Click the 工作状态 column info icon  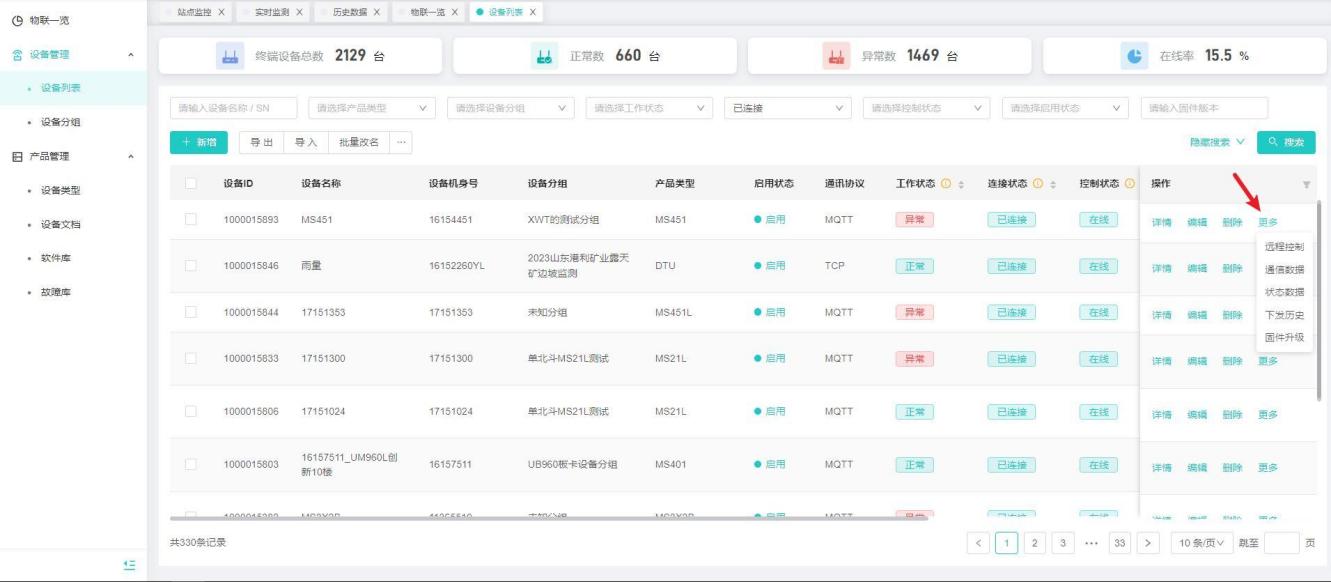[x=944, y=184]
